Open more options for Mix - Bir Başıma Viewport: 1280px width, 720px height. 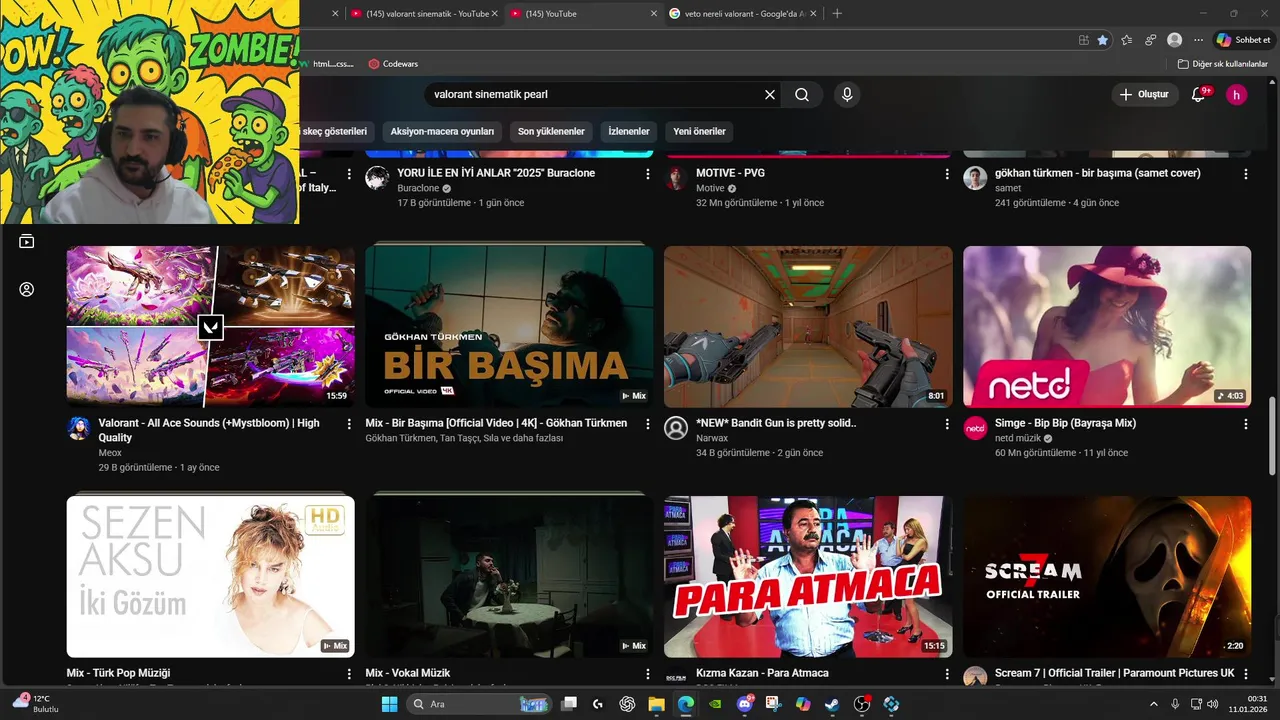pos(648,424)
